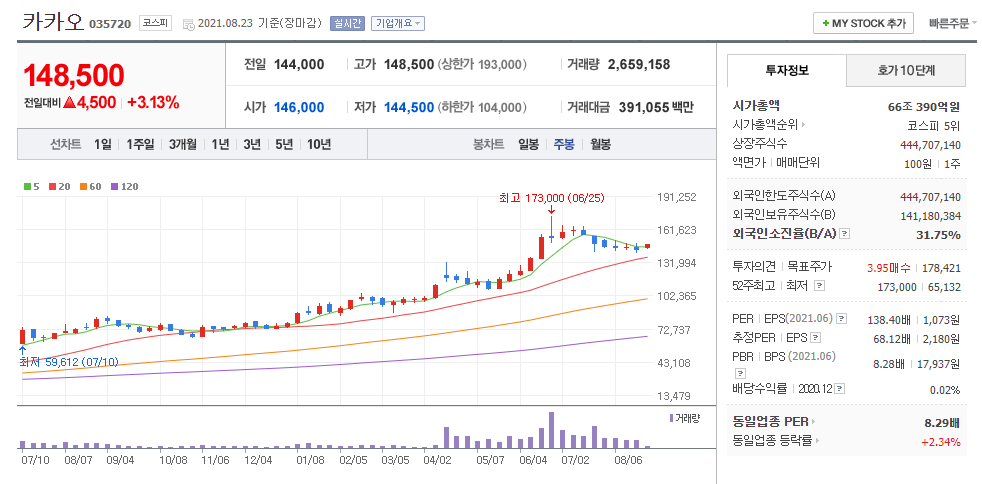The image size is (982, 484).
Task: Click the purple 120-period moving average legend
Action: point(124,187)
